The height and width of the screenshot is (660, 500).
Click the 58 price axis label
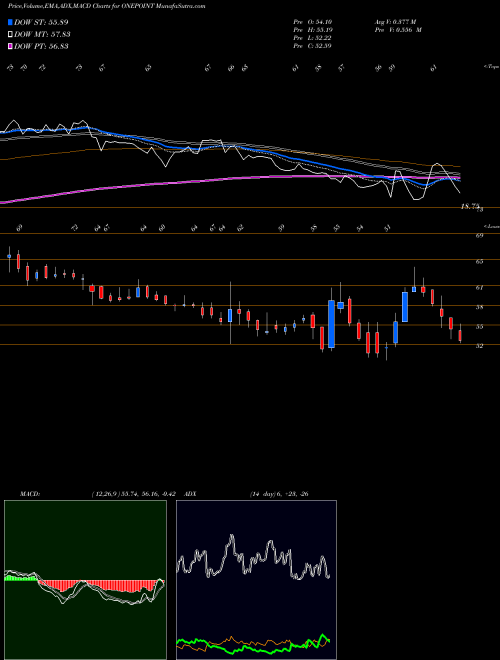479,307
